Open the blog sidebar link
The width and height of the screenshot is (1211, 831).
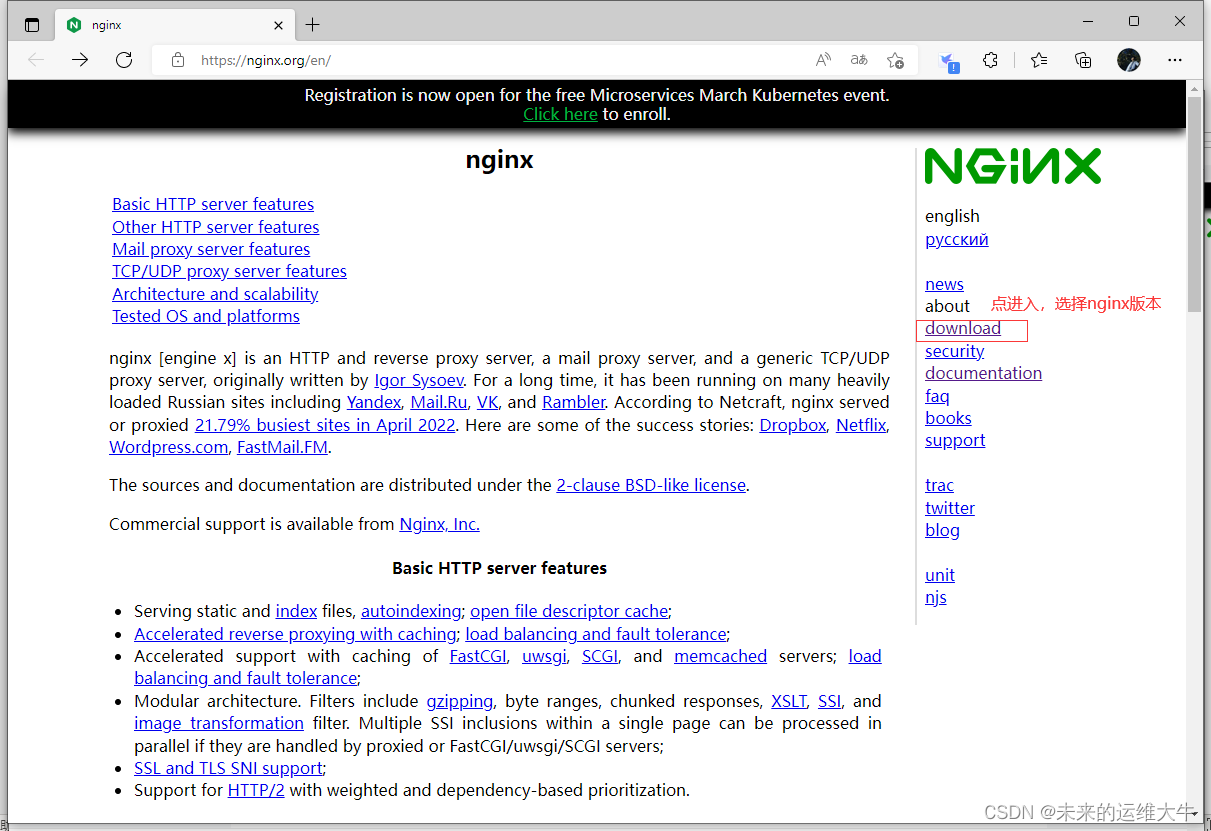point(942,530)
